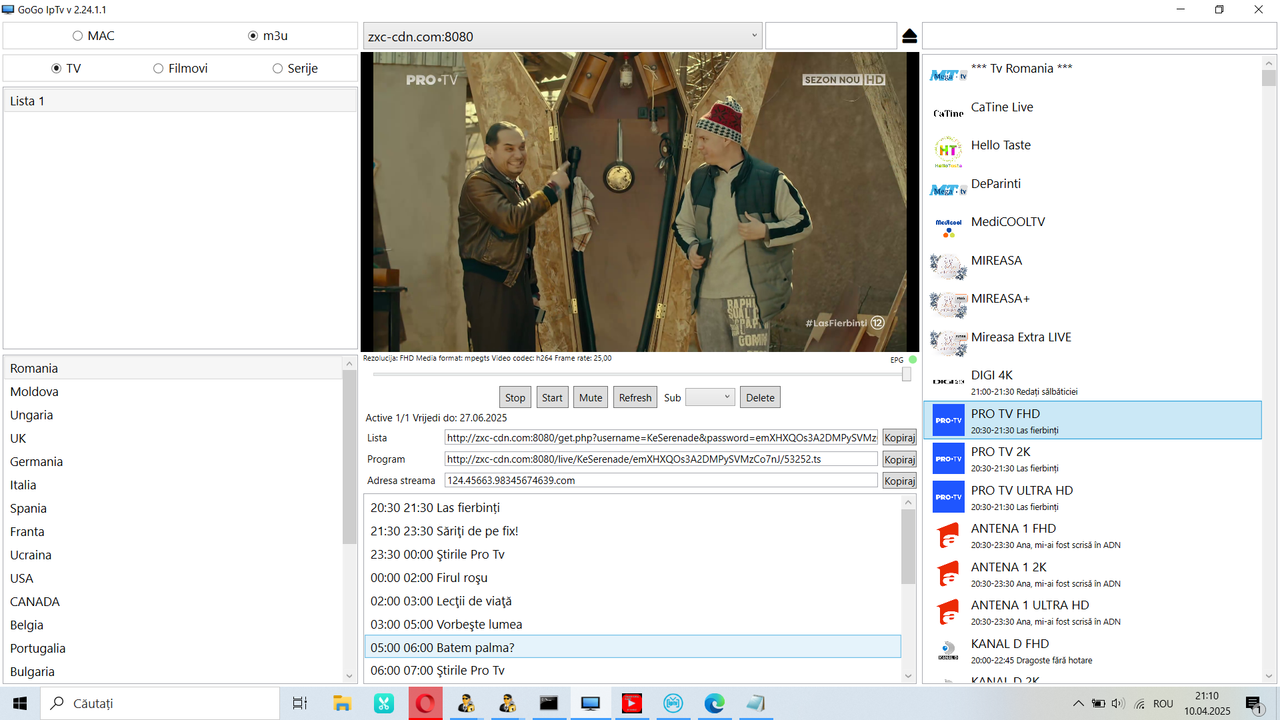Click the Stop playback button

tap(515, 397)
